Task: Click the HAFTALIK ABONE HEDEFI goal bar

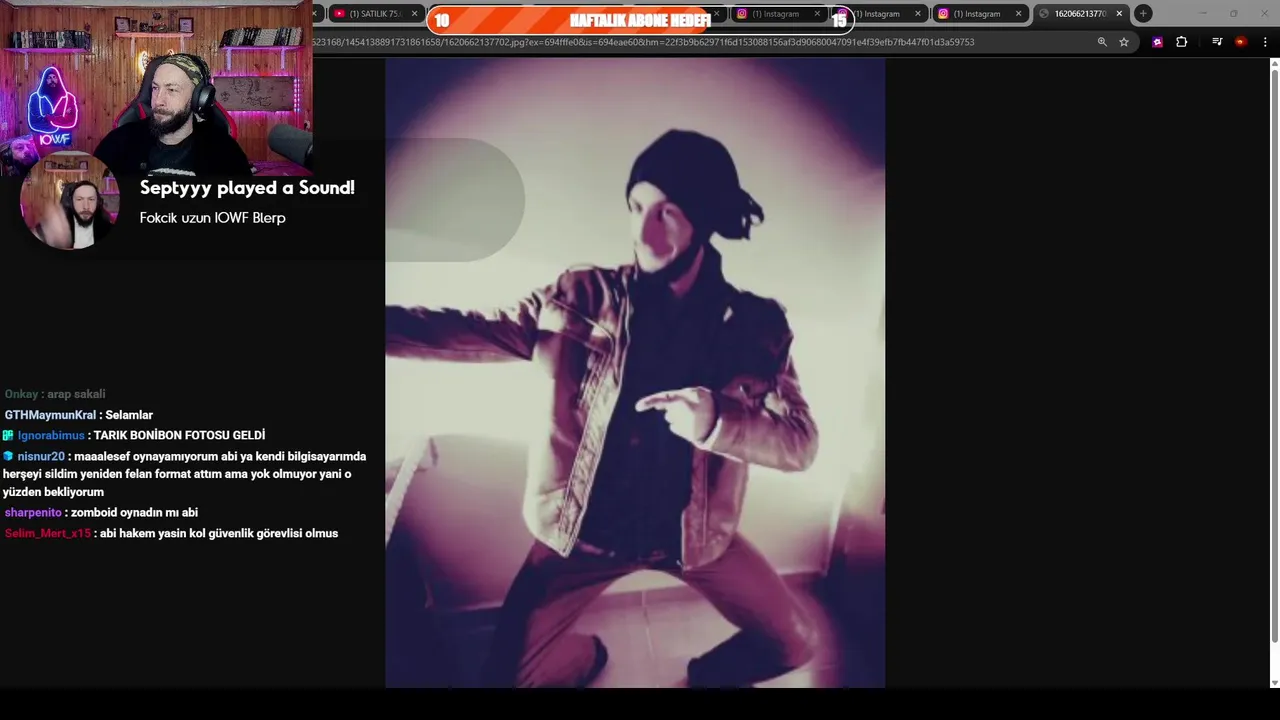Action: [640, 20]
